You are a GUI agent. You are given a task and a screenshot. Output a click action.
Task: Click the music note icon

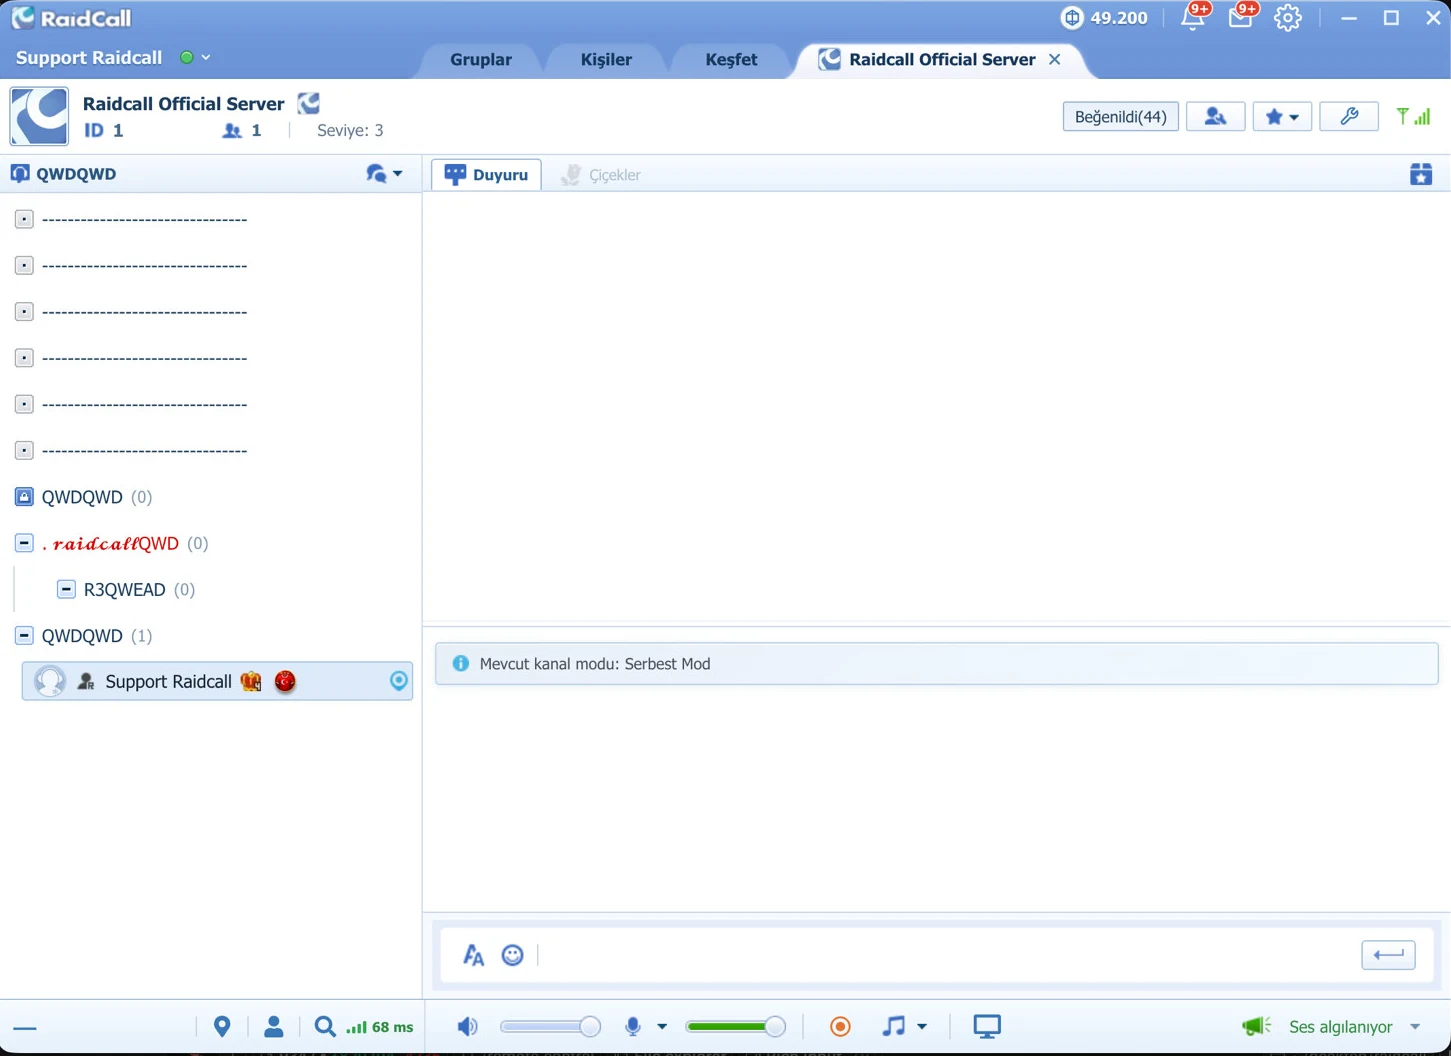[x=893, y=1027]
